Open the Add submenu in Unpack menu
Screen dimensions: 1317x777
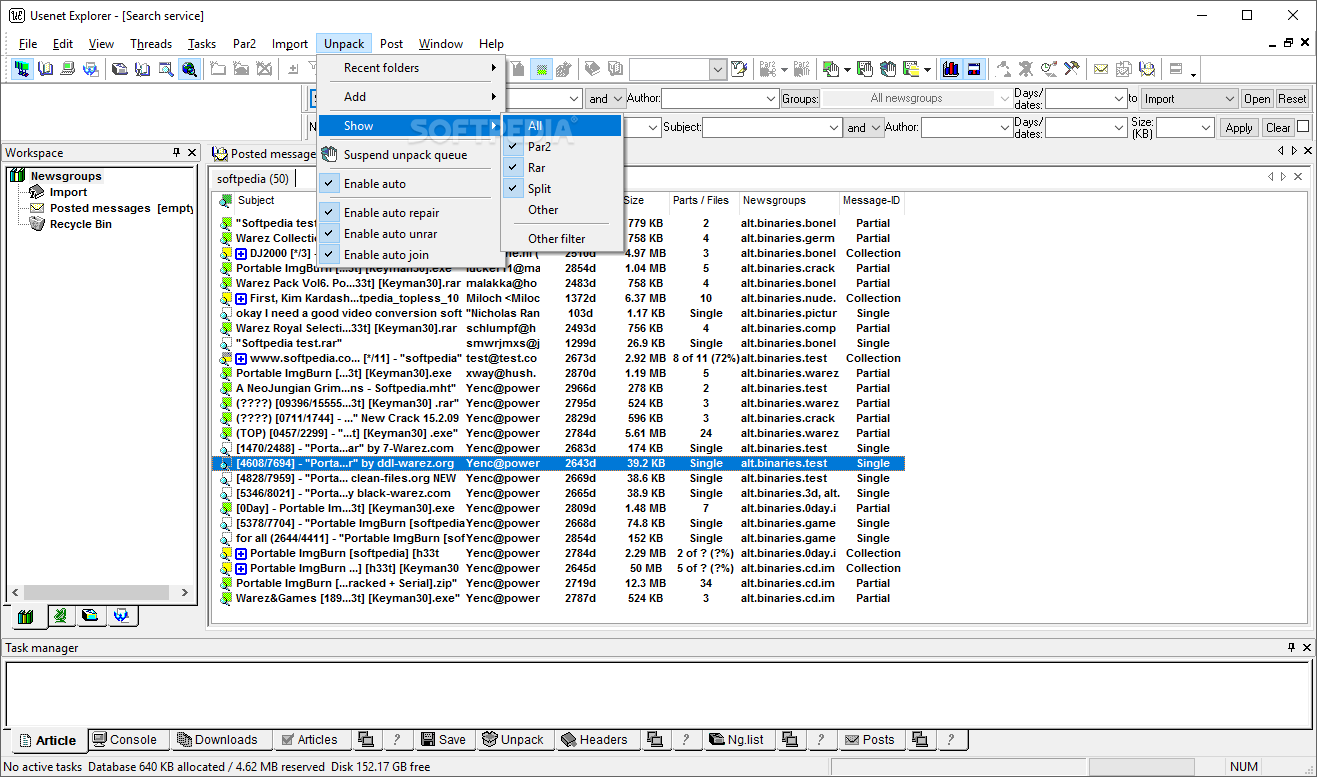pyautogui.click(x=411, y=97)
